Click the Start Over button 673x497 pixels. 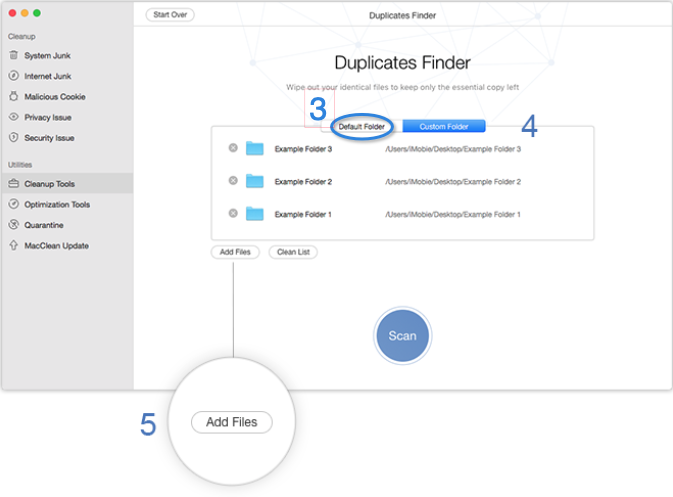pos(170,15)
